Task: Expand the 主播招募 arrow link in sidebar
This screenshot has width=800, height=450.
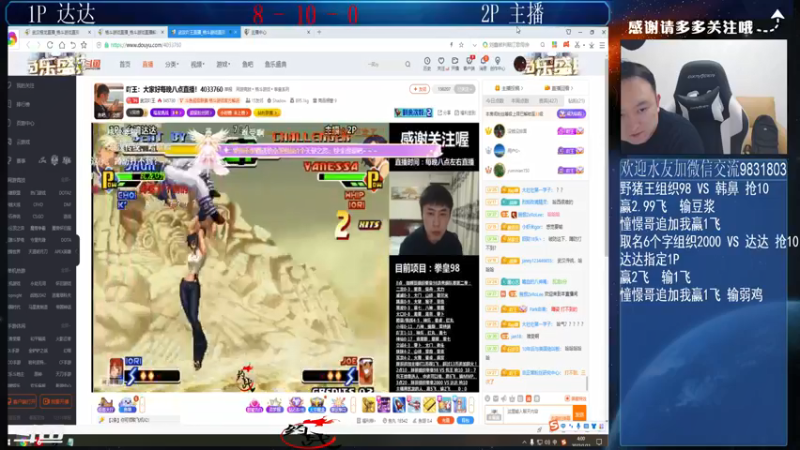Action: (508, 88)
